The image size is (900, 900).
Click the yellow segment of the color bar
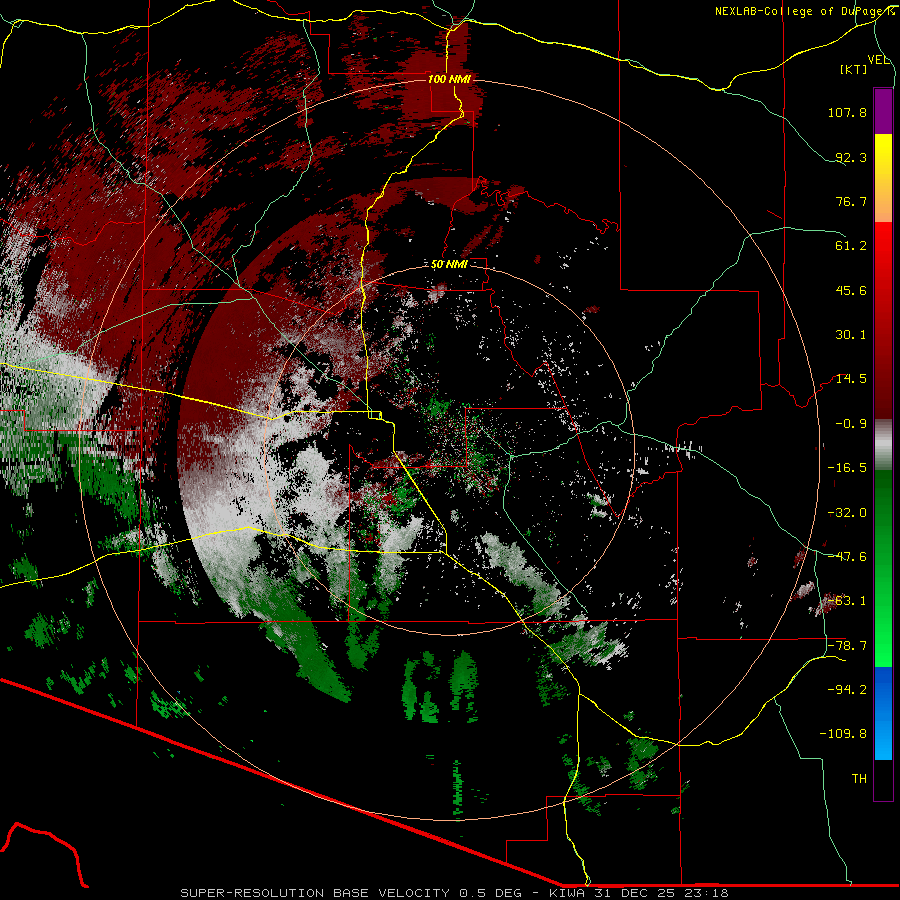tap(883, 152)
